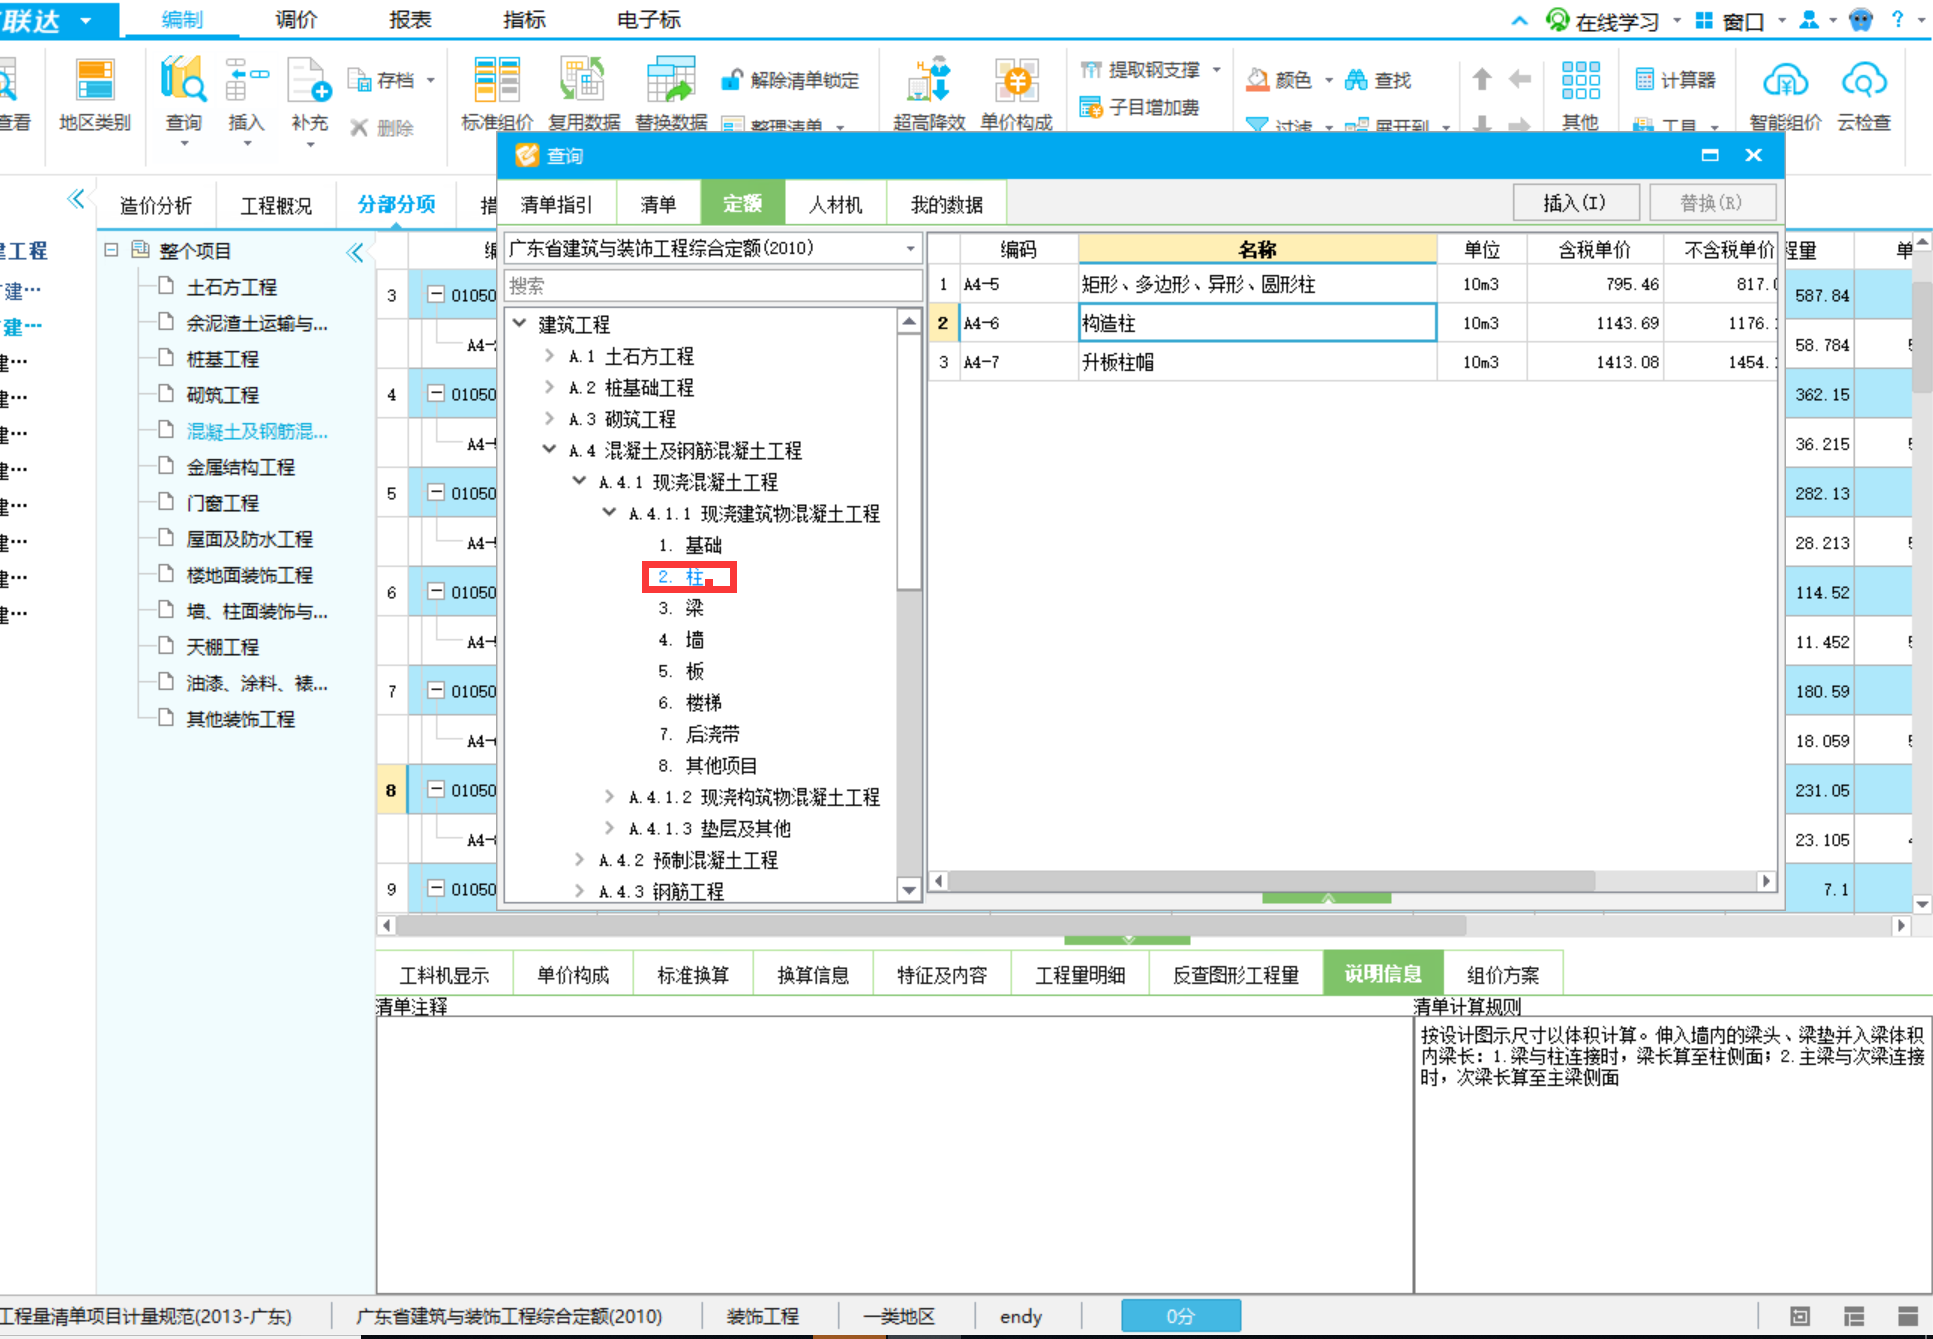Image resolution: width=1933 pixels, height=1339 pixels.
Task: Switch to the 人材机 tab
Action: (835, 204)
